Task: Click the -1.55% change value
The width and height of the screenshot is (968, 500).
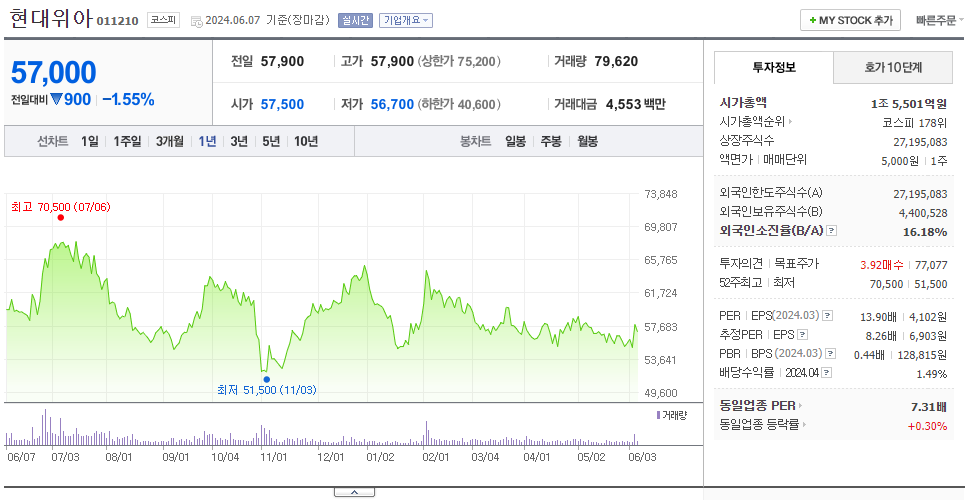Action: (128, 99)
